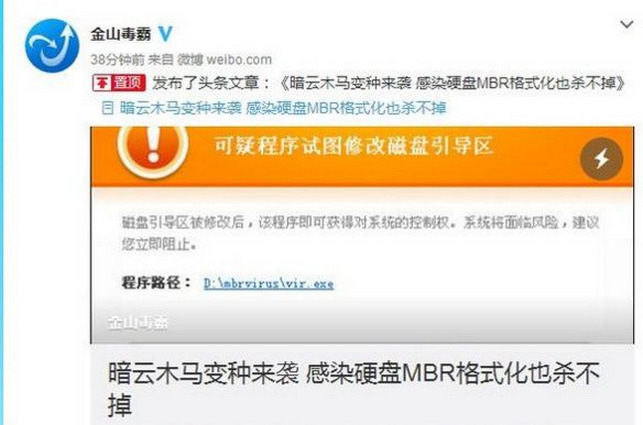Click the 程序路径 label

click(156, 283)
